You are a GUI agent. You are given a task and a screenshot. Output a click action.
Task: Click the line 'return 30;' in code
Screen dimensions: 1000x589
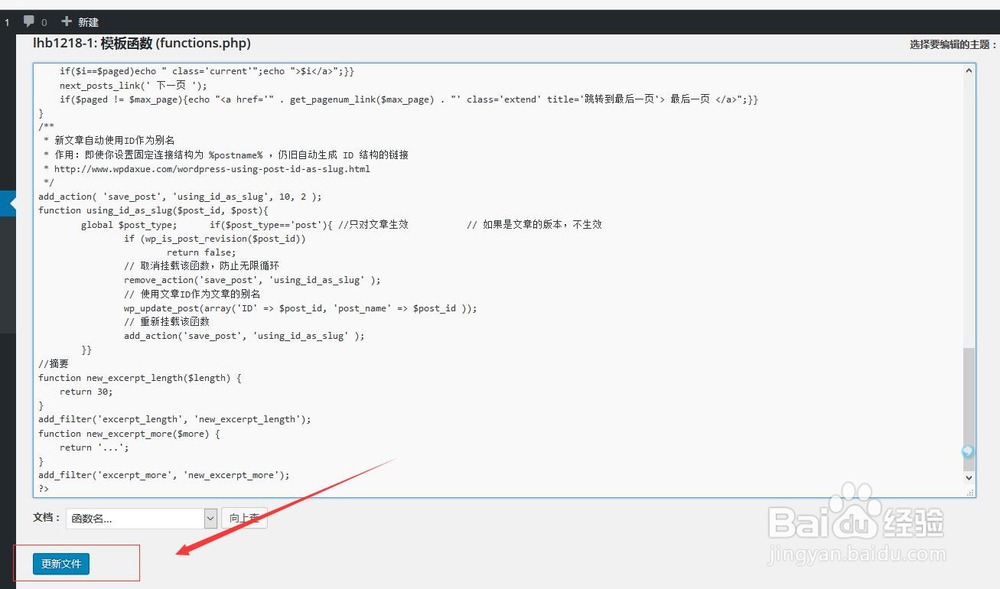[86, 392]
